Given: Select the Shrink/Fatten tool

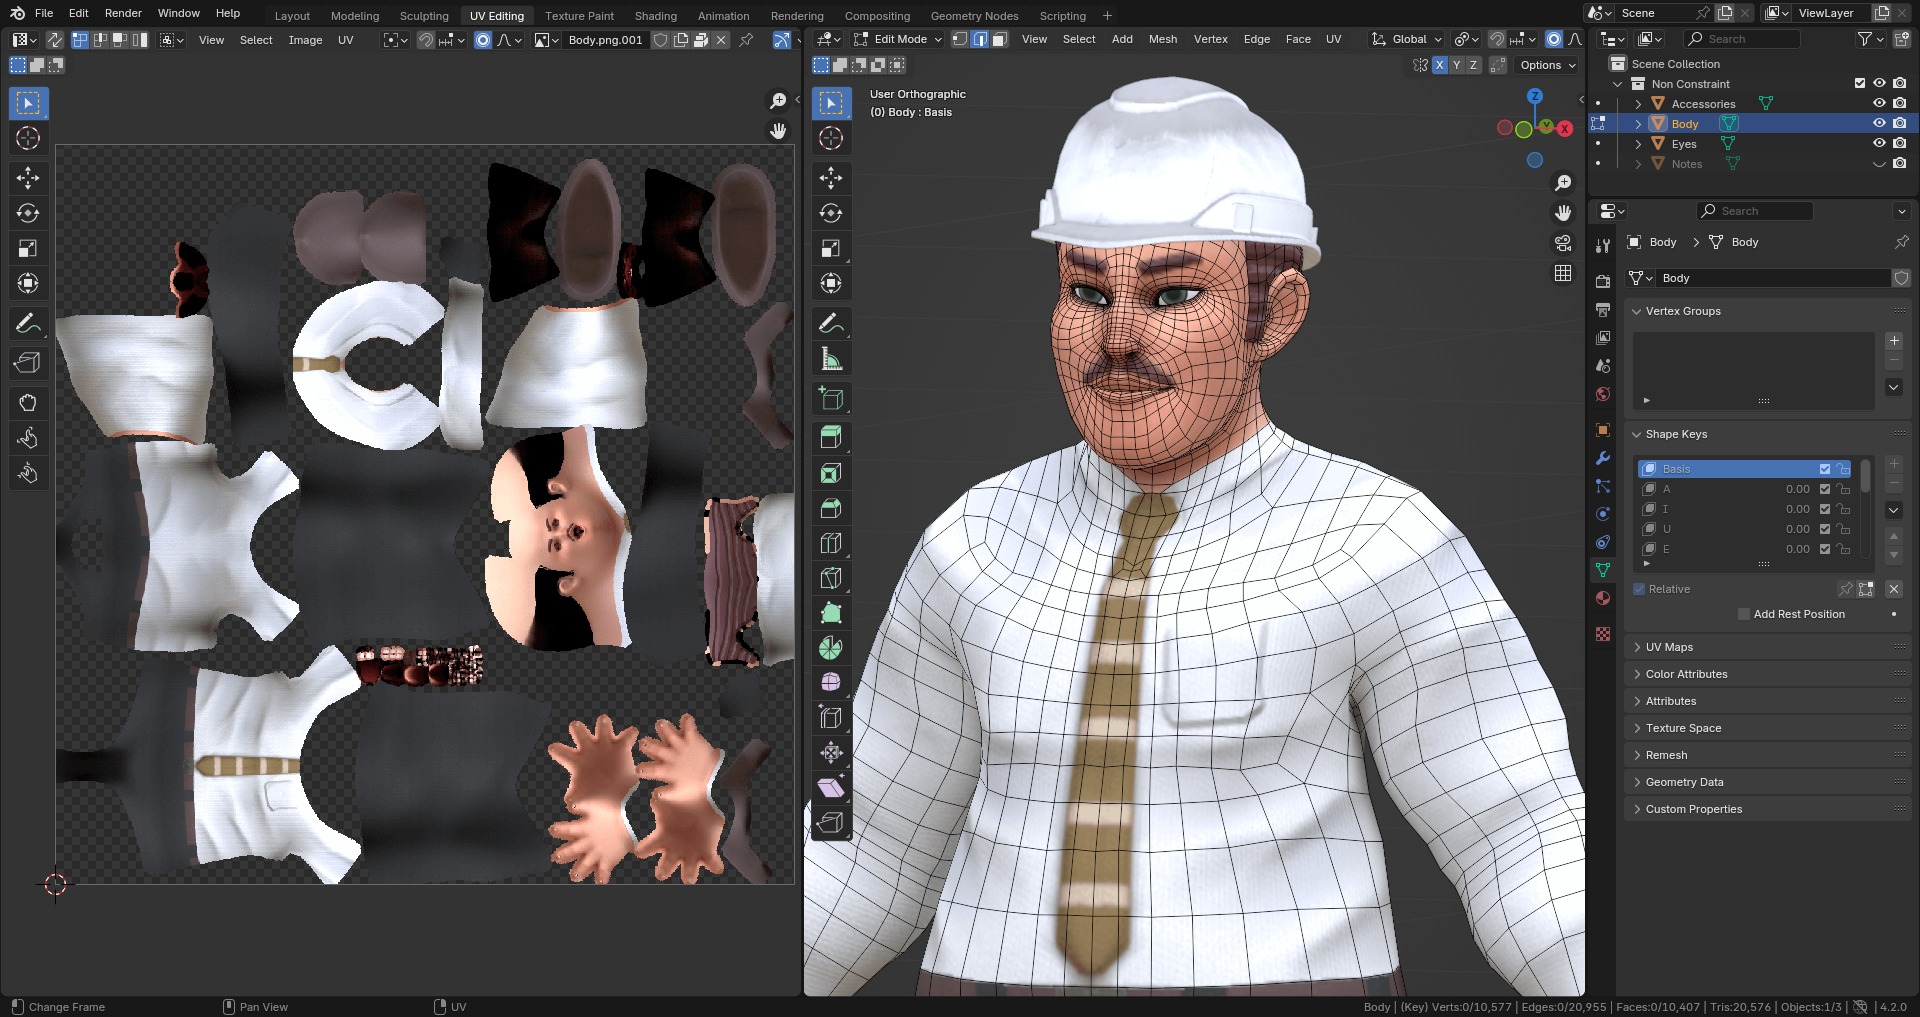Looking at the screenshot, I should pyautogui.click(x=831, y=753).
